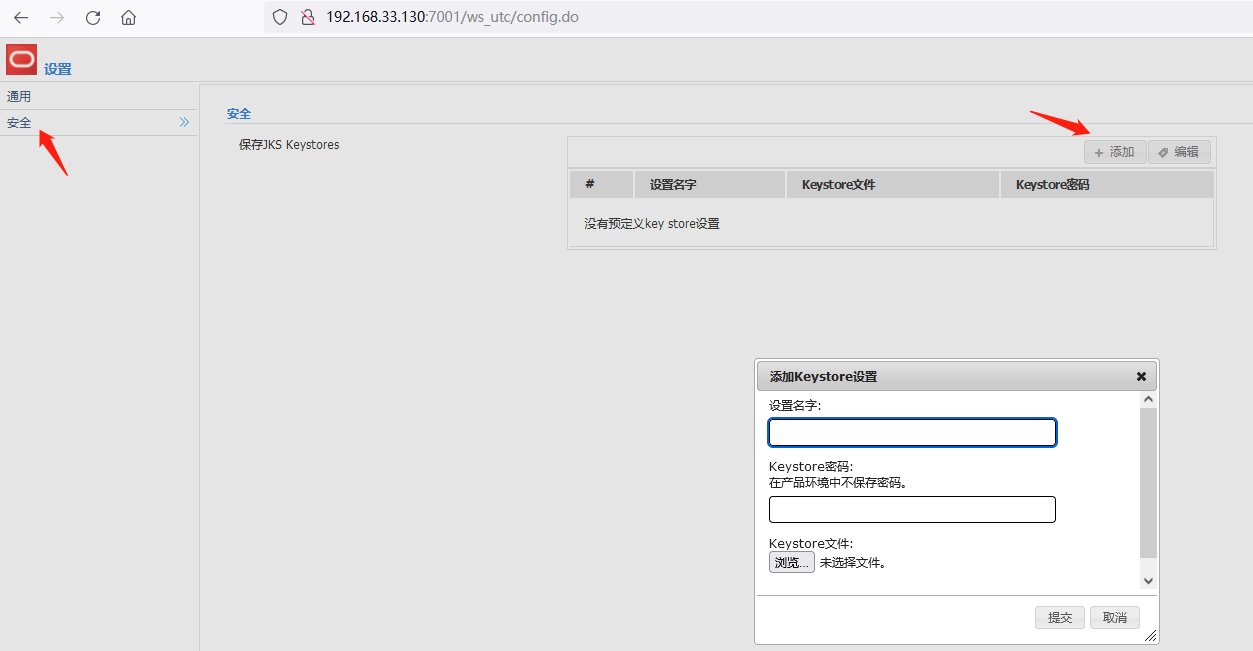Go forward with browser forward arrow
This screenshot has height=651, width=1253.
click(57, 17)
